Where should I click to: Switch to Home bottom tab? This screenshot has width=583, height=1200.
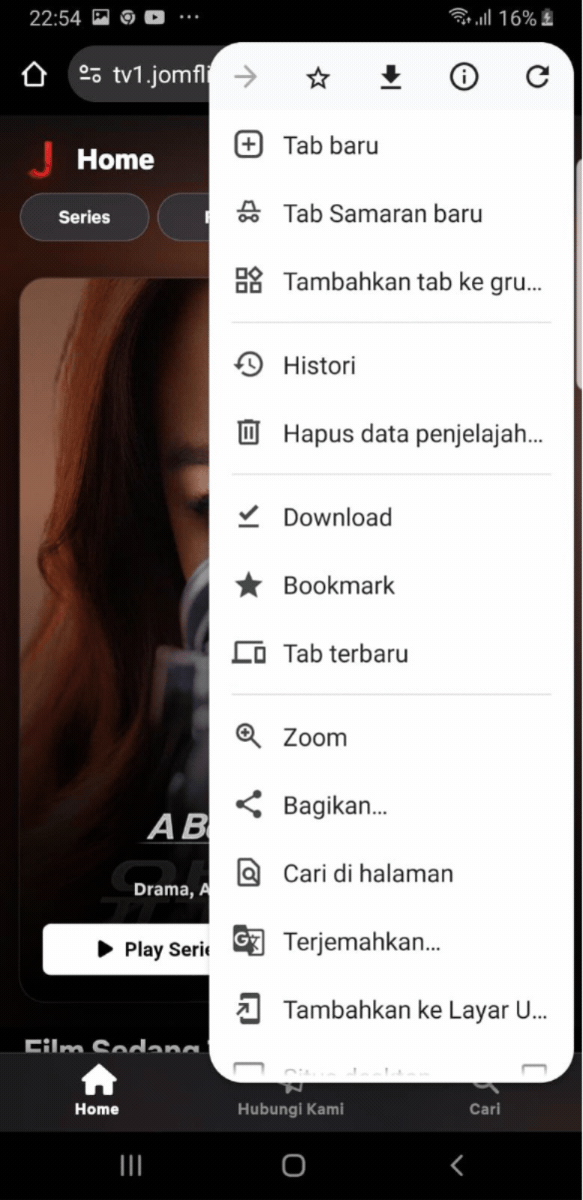(97, 1091)
